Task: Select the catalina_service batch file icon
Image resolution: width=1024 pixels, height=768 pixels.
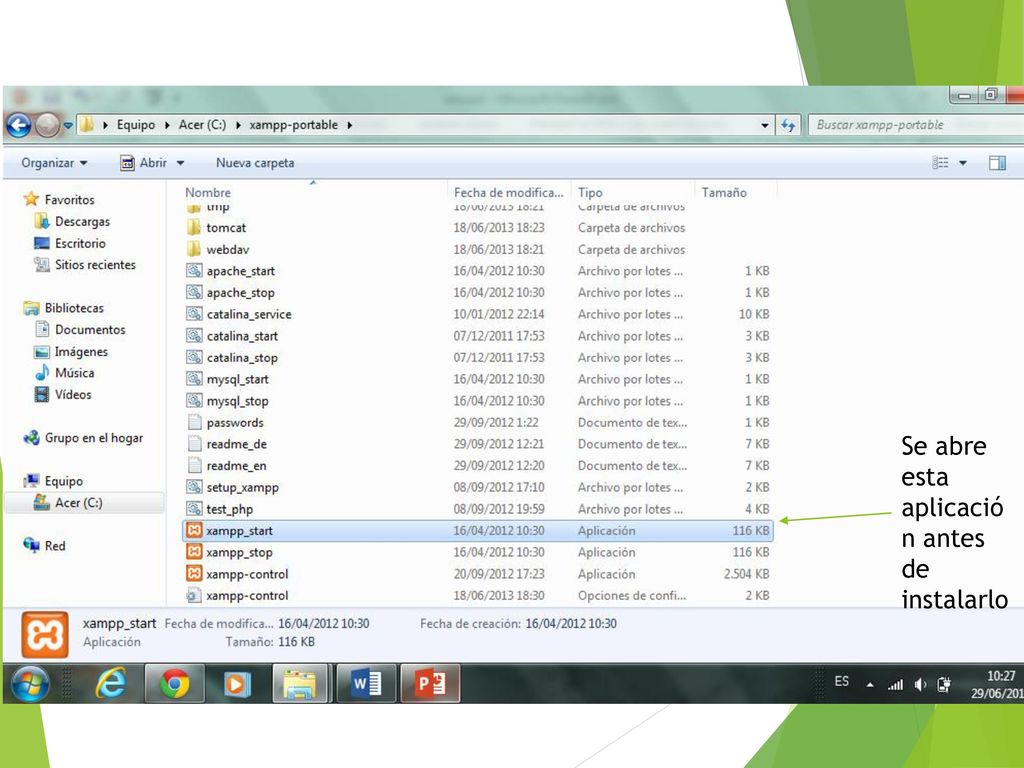Action: (x=194, y=314)
